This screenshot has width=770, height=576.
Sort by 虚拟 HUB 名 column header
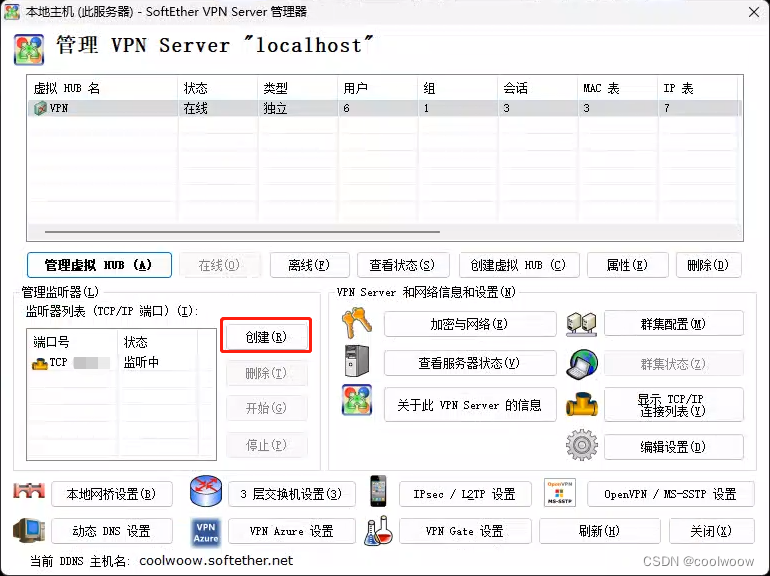103,88
